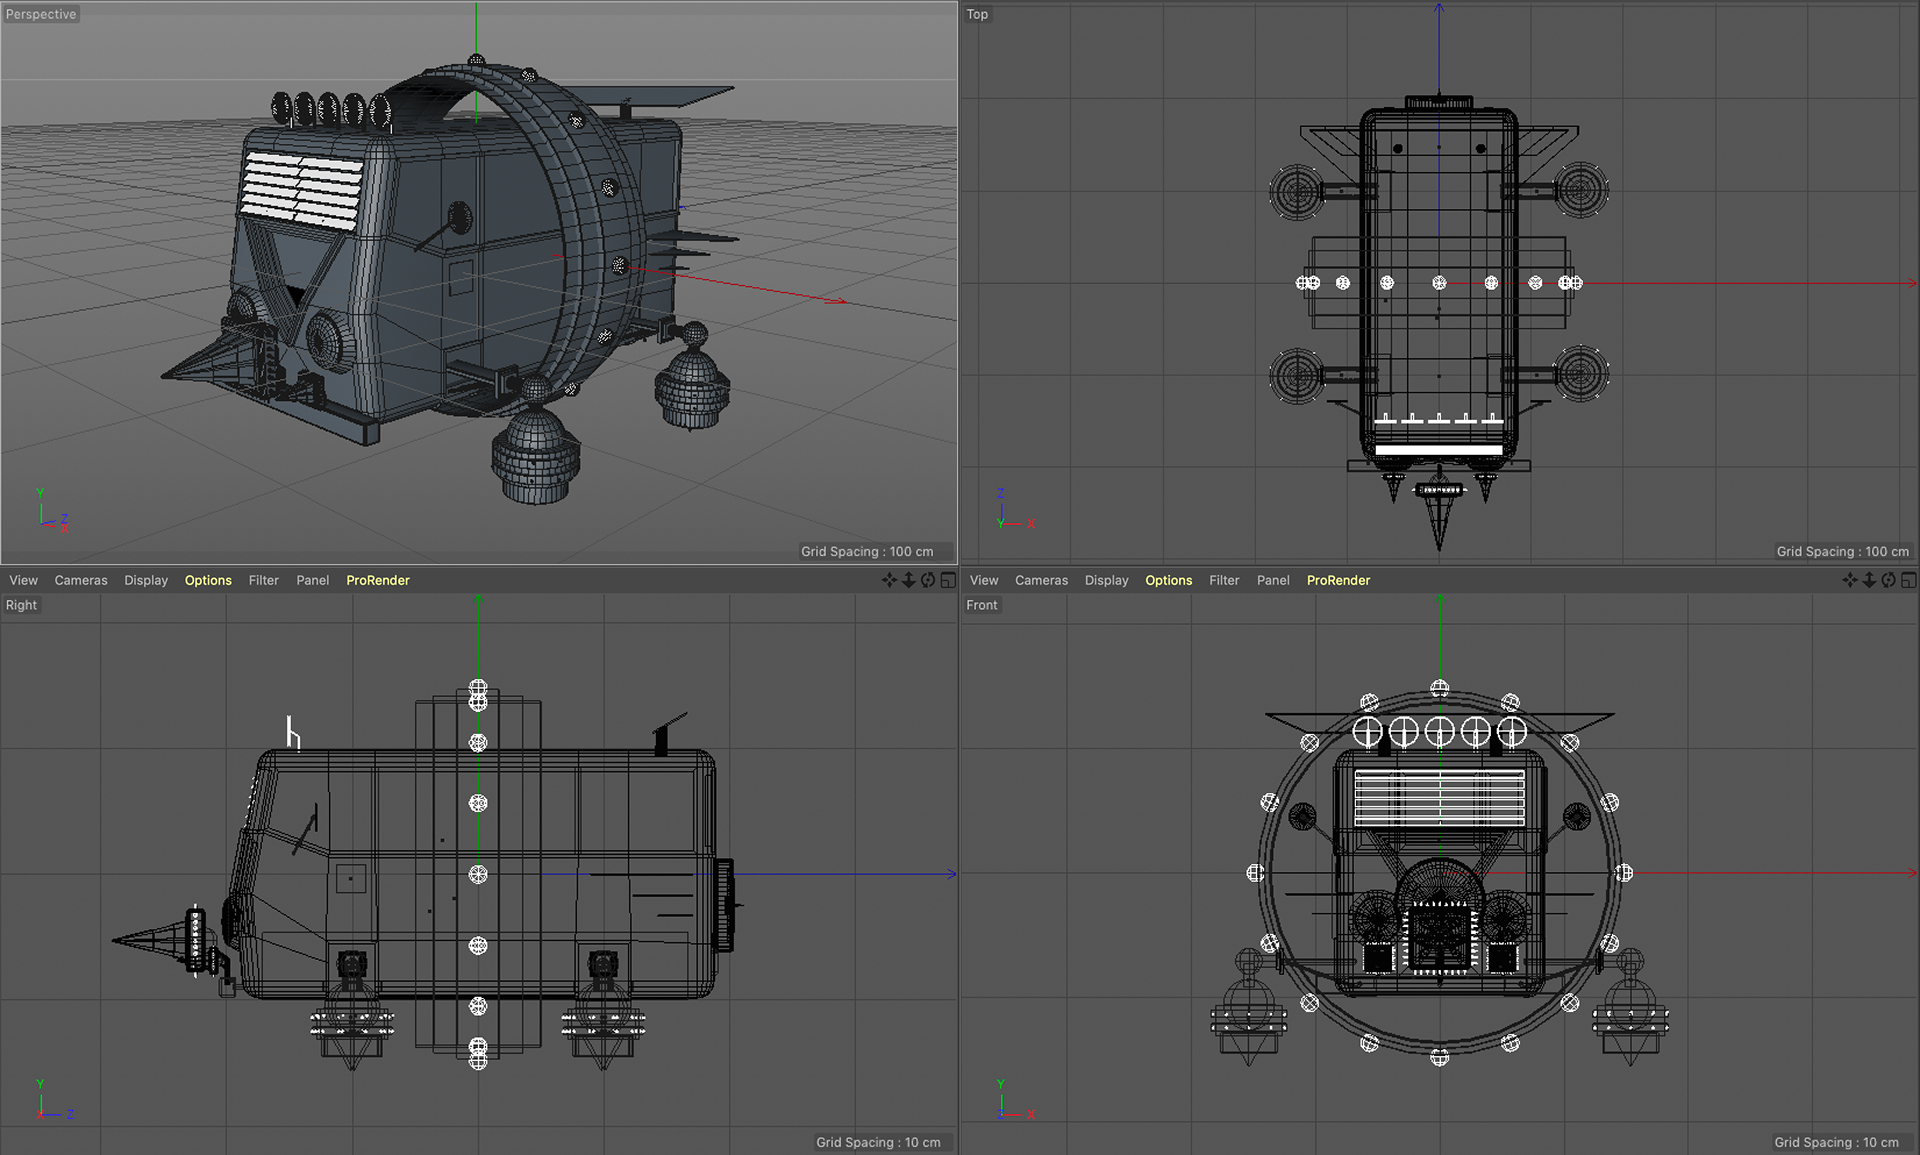Click the Perspective viewport label
The width and height of the screenshot is (1920, 1155).
click(41, 14)
